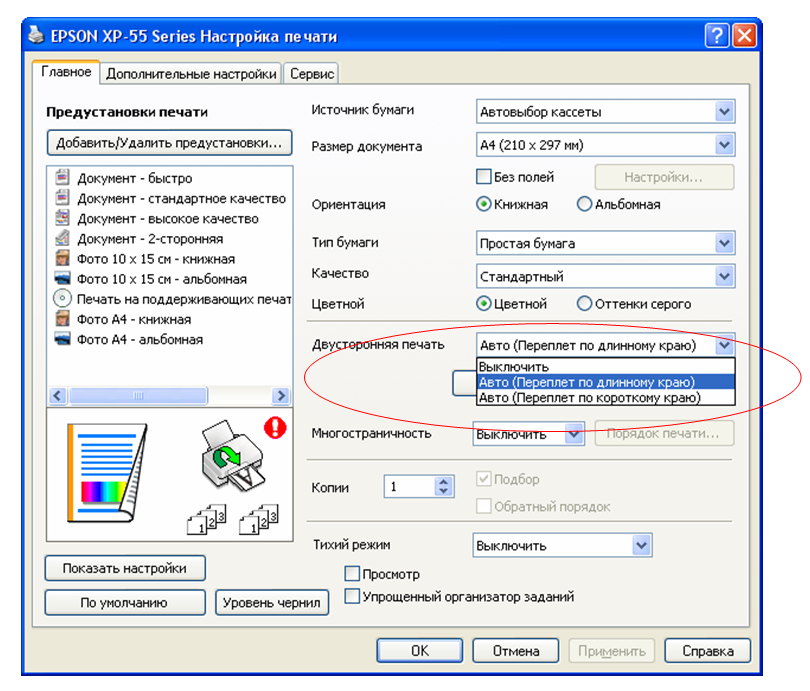The image size is (810, 691).
Task: Click the icon of Фото A4 - книжная preset
Action: (62, 319)
